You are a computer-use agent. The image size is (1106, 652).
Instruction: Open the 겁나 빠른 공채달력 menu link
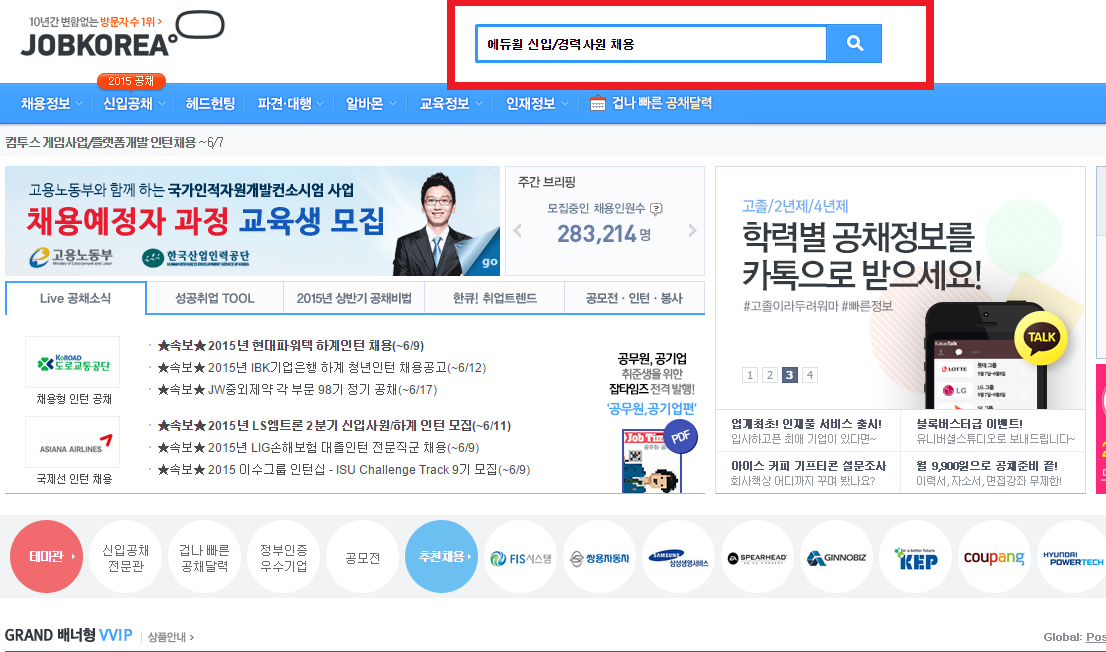coord(662,104)
